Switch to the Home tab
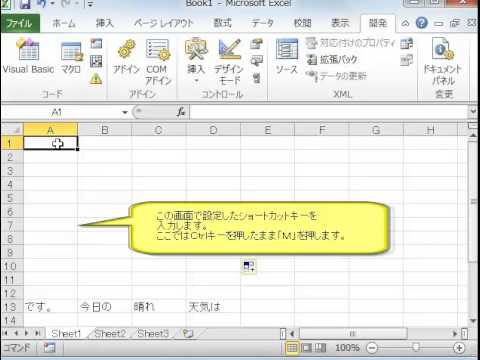The width and height of the screenshot is (480, 360). (x=64, y=23)
